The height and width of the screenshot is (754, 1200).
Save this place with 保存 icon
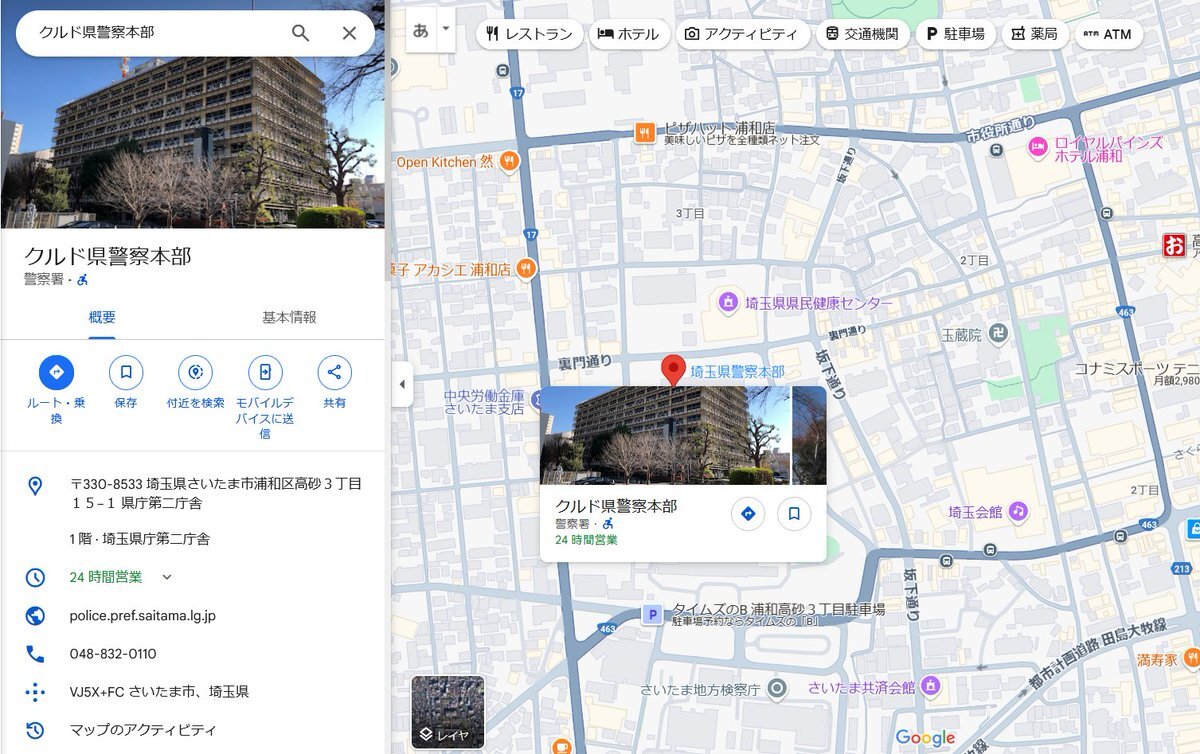tap(126, 373)
